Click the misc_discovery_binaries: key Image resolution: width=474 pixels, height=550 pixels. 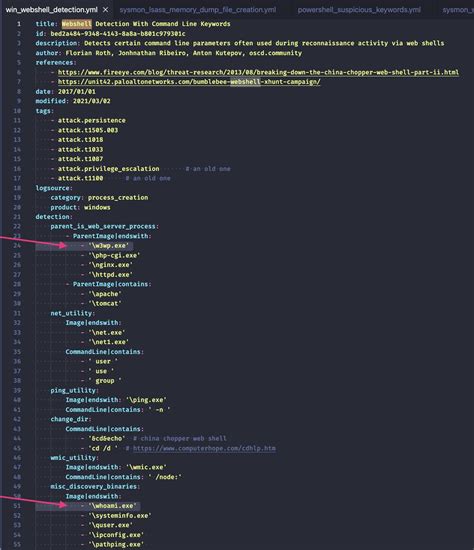[x=95, y=487]
